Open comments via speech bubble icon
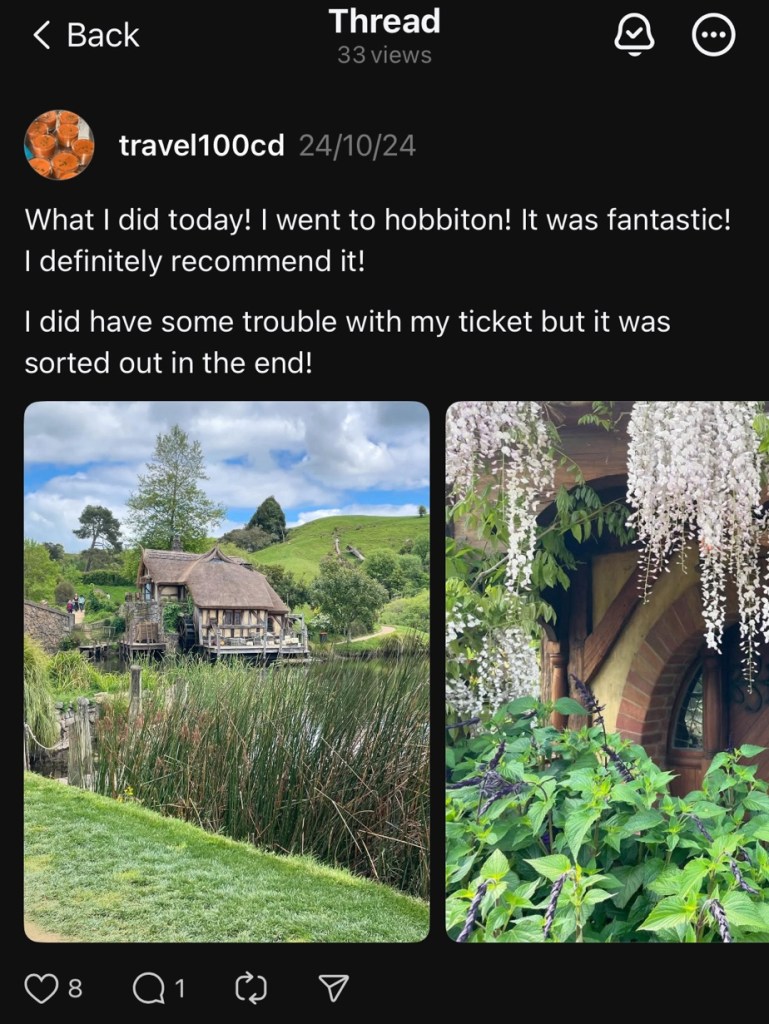769x1024 pixels. pyautogui.click(x=148, y=988)
